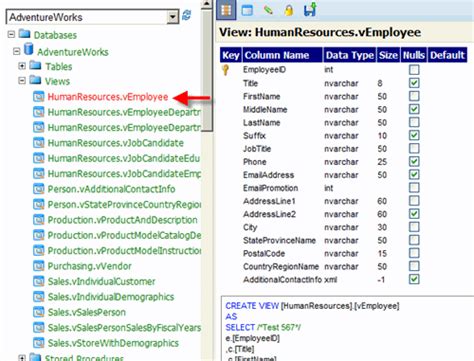Click the PostalCode column name
This screenshot has width=474, height=361.
click(x=264, y=254)
